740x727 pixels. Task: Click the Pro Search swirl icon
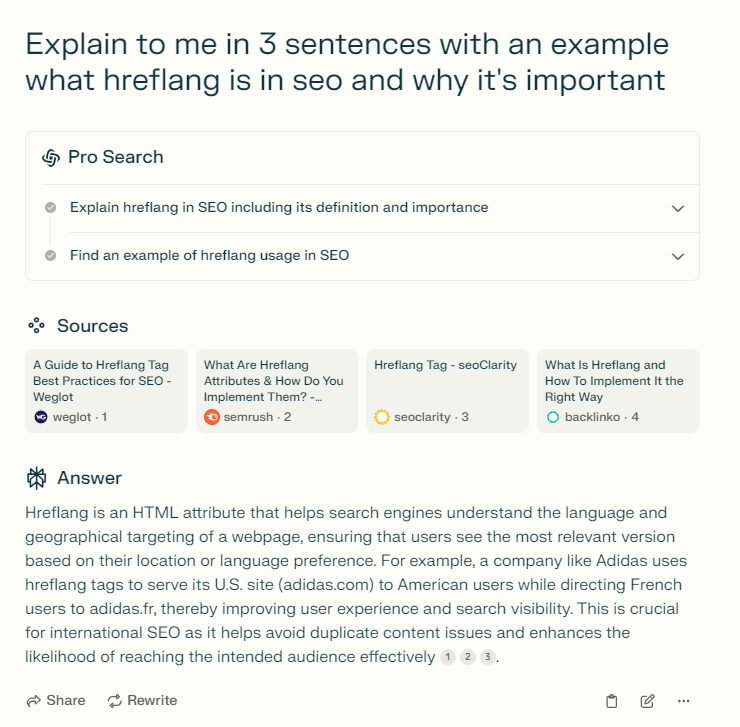[x=51, y=158]
